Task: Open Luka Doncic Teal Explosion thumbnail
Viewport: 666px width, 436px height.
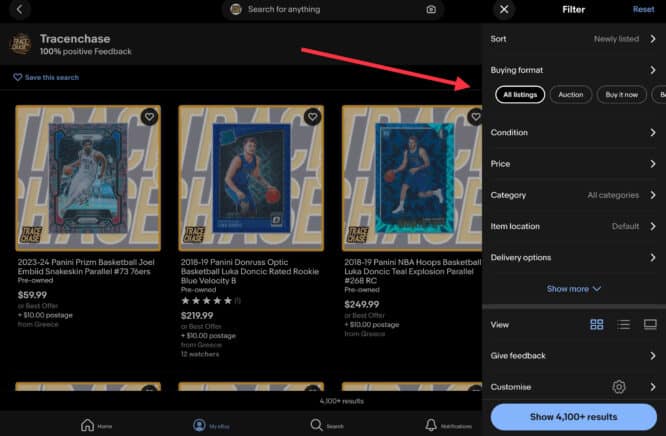Action: 412,178
